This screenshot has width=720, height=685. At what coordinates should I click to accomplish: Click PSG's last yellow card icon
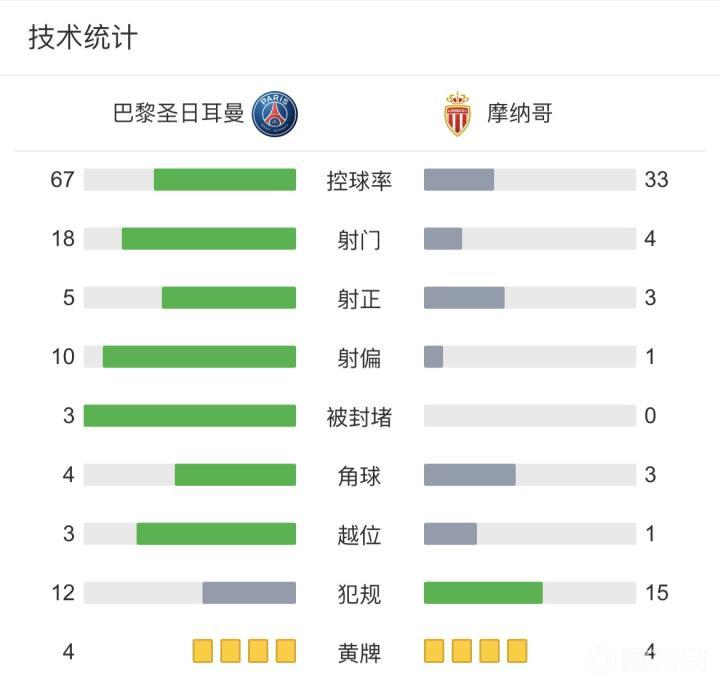click(286, 652)
